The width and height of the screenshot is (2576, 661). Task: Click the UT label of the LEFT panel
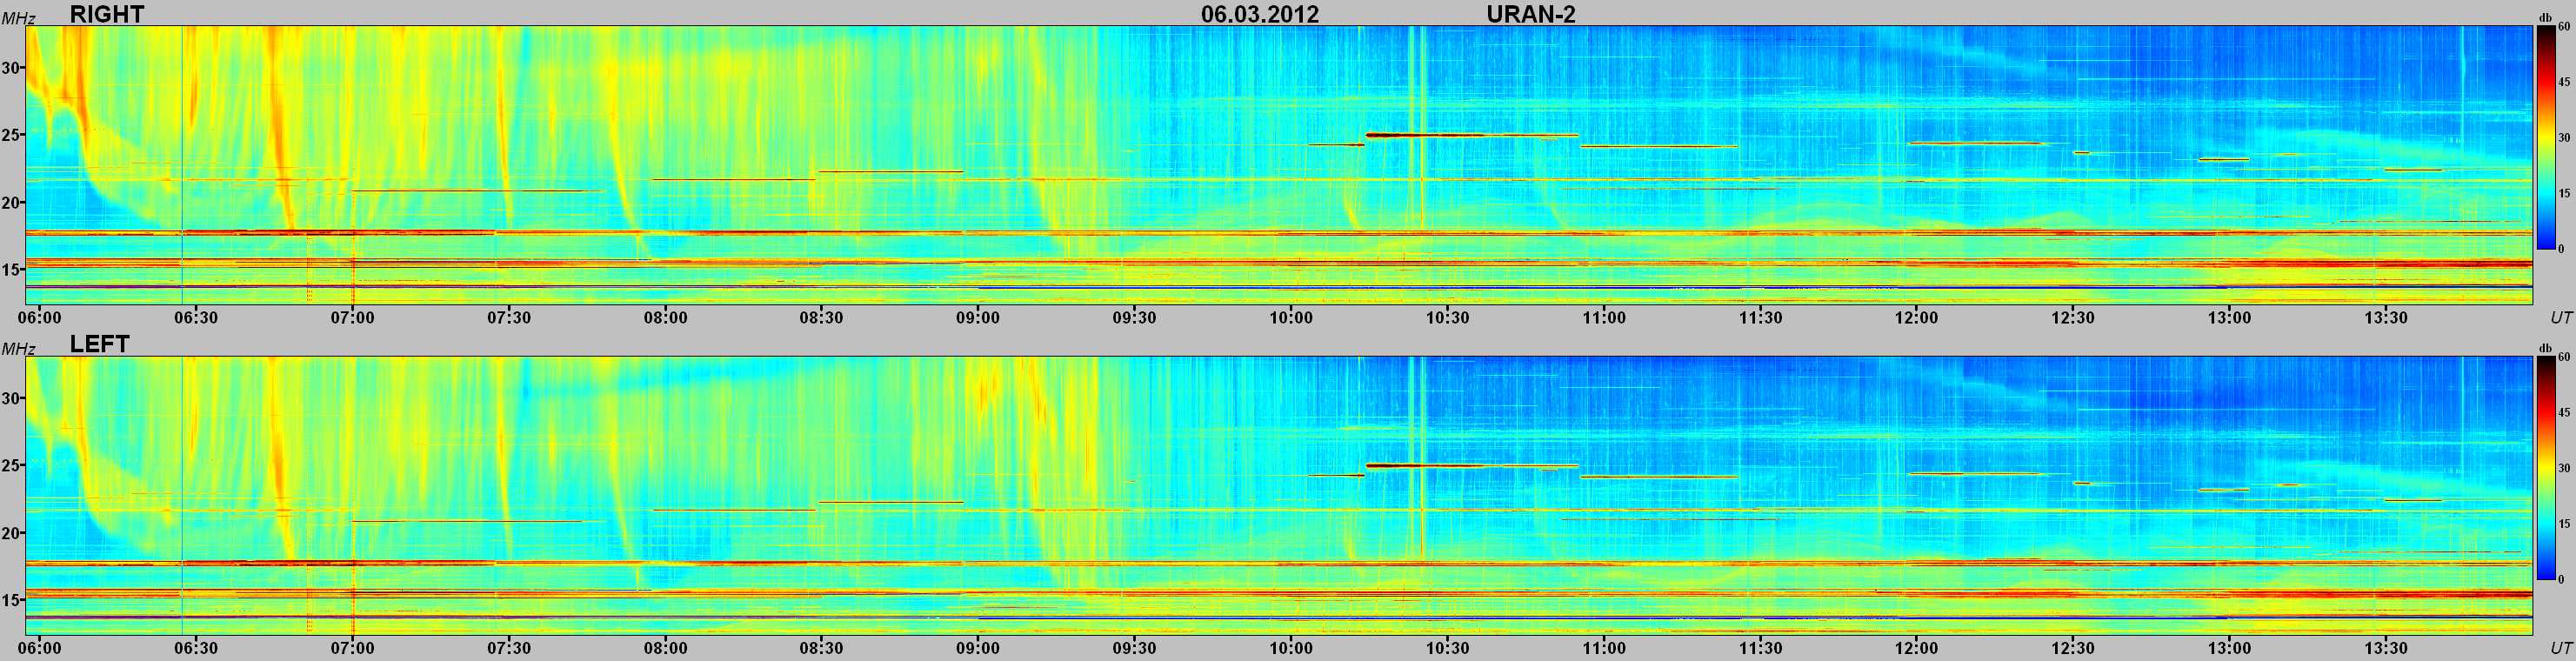(2561, 647)
